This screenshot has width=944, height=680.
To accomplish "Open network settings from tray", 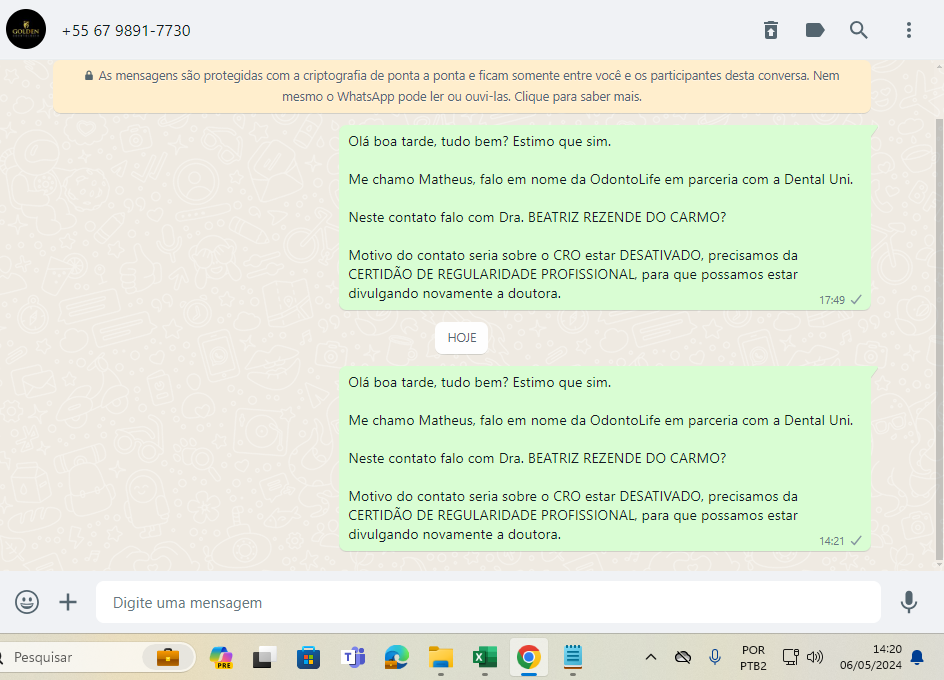I will pyautogui.click(x=790, y=657).
